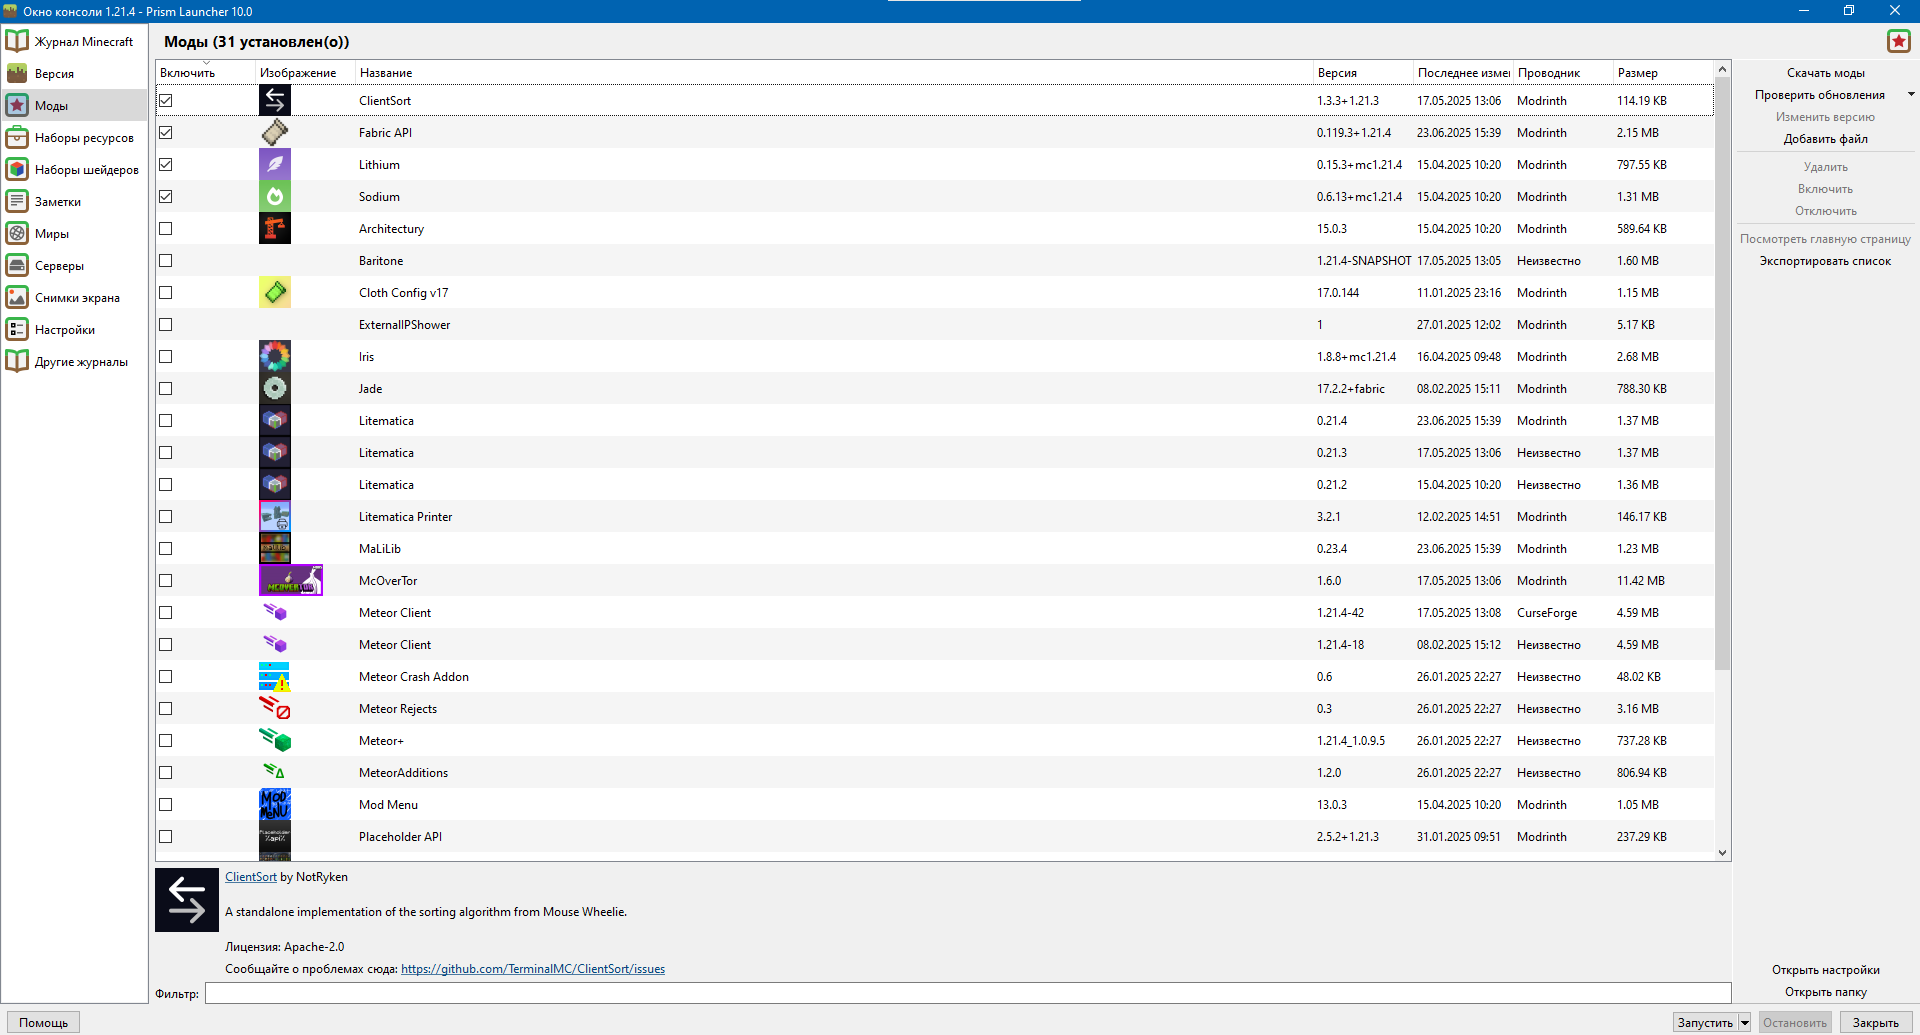Uncheck the Fabric API checkbox
Viewport: 1920px width, 1035px height.
(x=166, y=132)
